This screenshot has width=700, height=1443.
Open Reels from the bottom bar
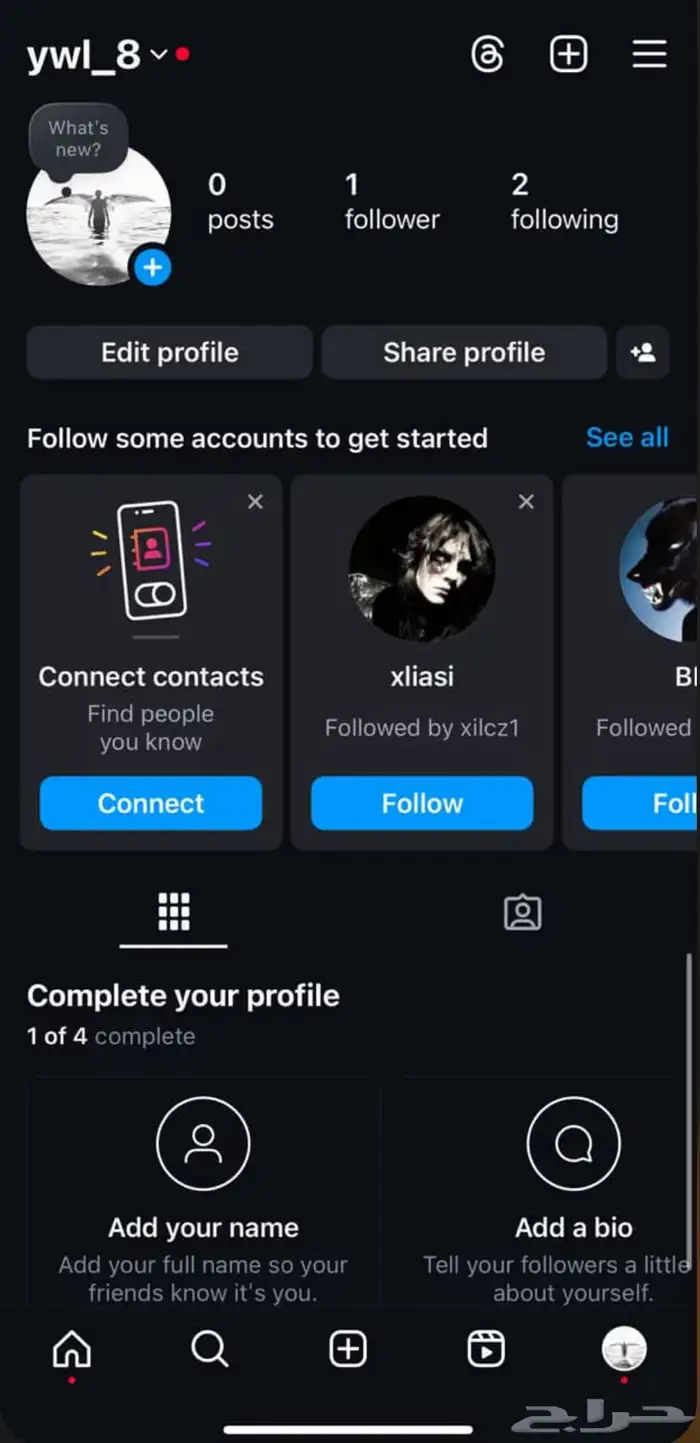pyautogui.click(x=486, y=1350)
